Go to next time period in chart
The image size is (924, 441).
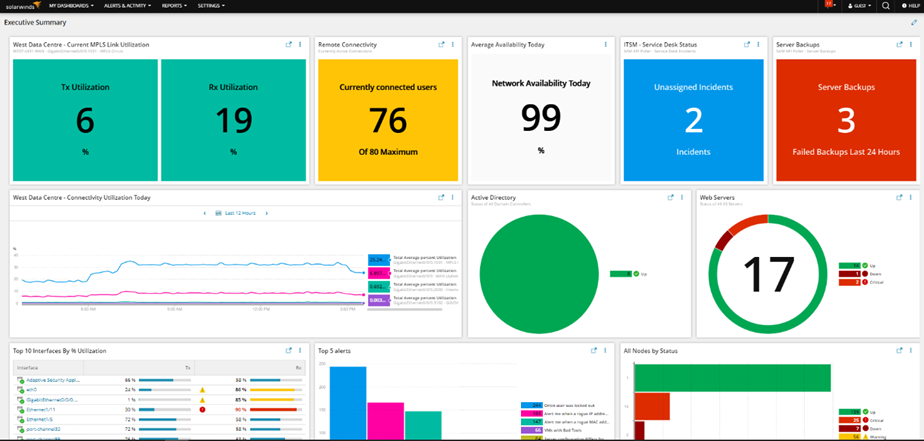coord(266,213)
